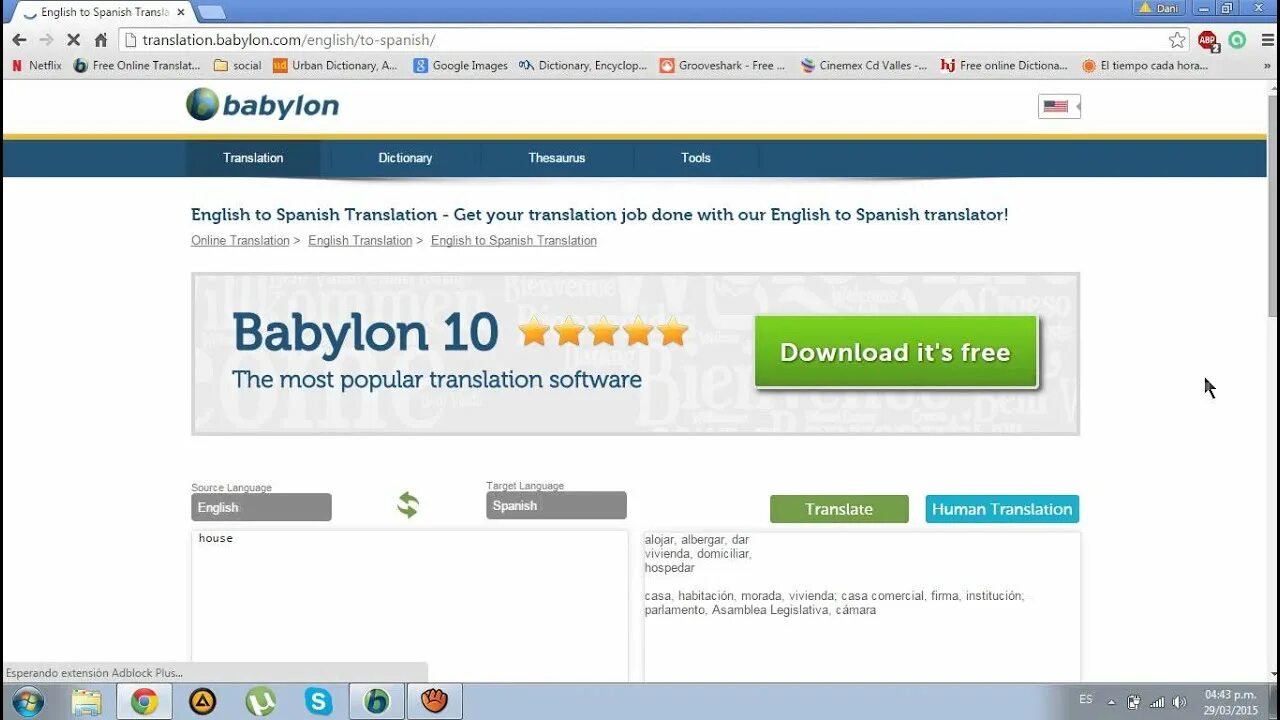Image resolution: width=1280 pixels, height=720 pixels.
Task: Open the Spanish target language dropdown
Action: 556,505
